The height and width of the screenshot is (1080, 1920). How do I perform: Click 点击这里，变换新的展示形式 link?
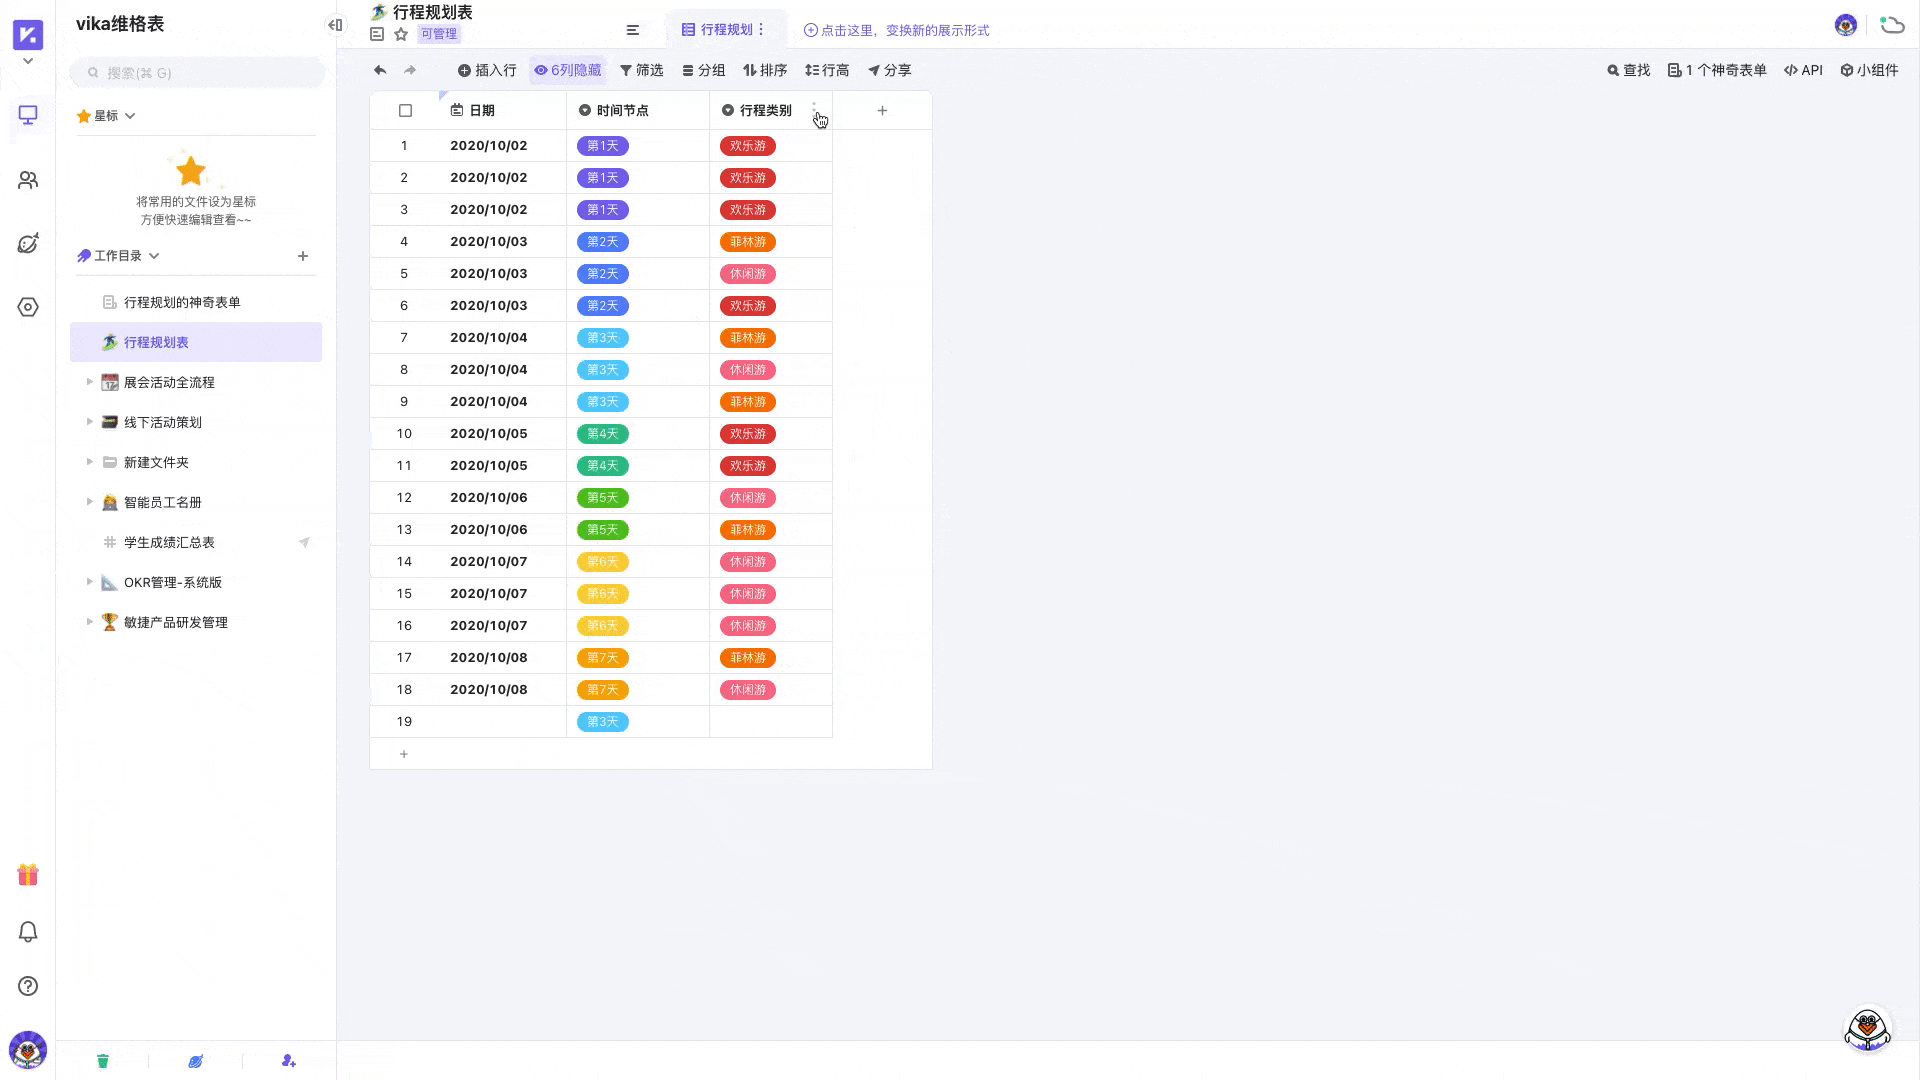898,30
